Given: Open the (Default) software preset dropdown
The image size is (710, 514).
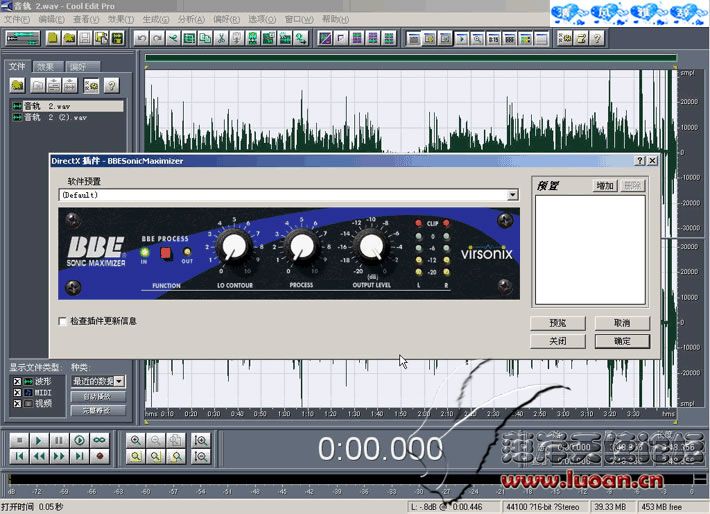Looking at the screenshot, I should (512, 195).
